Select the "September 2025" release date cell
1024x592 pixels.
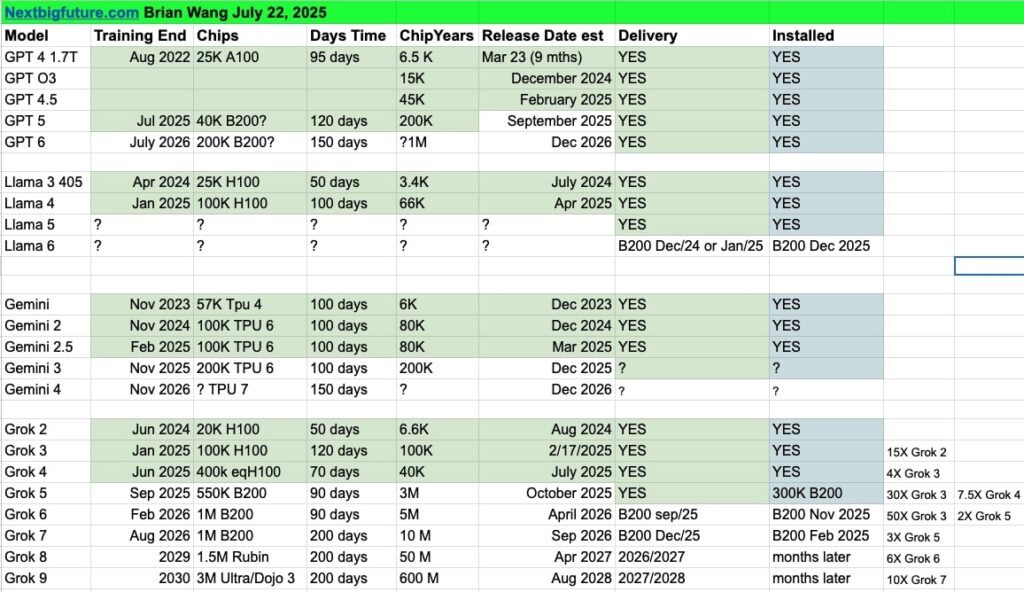547,121
